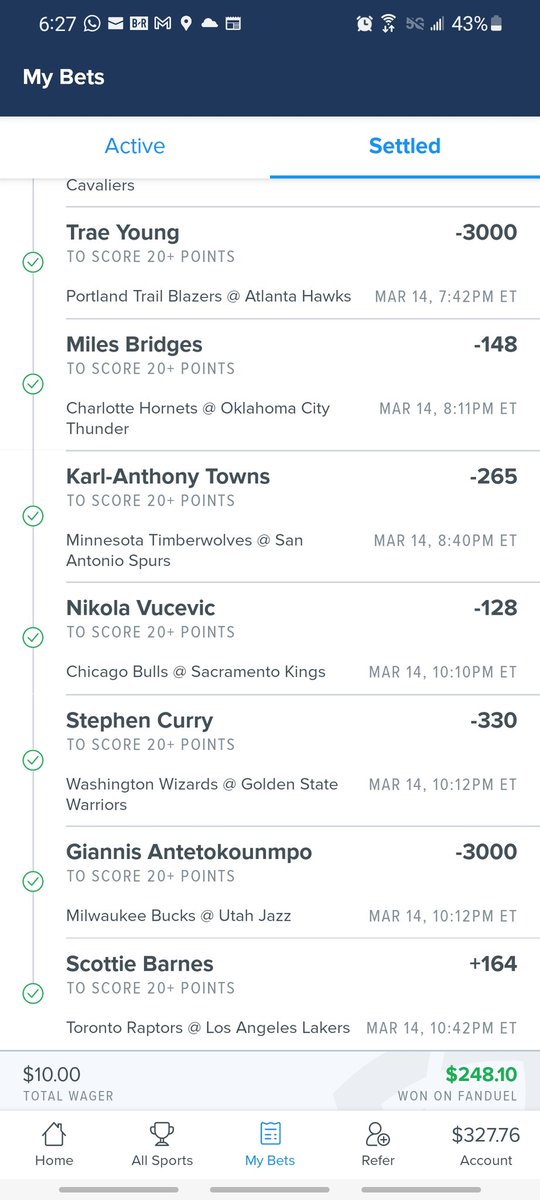
Task: Tap green check icon beside Trae Young
Action: 33,263
